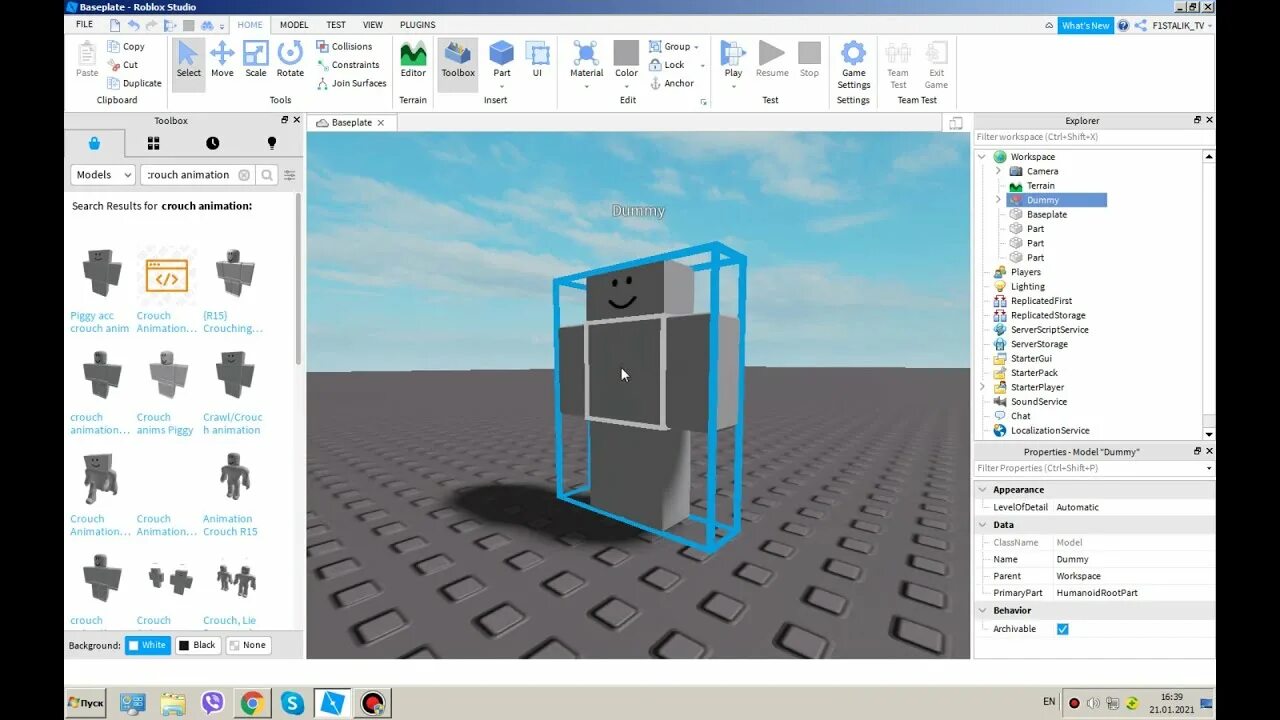
Task: Select Animation Crouch R15 model
Action: [232, 494]
